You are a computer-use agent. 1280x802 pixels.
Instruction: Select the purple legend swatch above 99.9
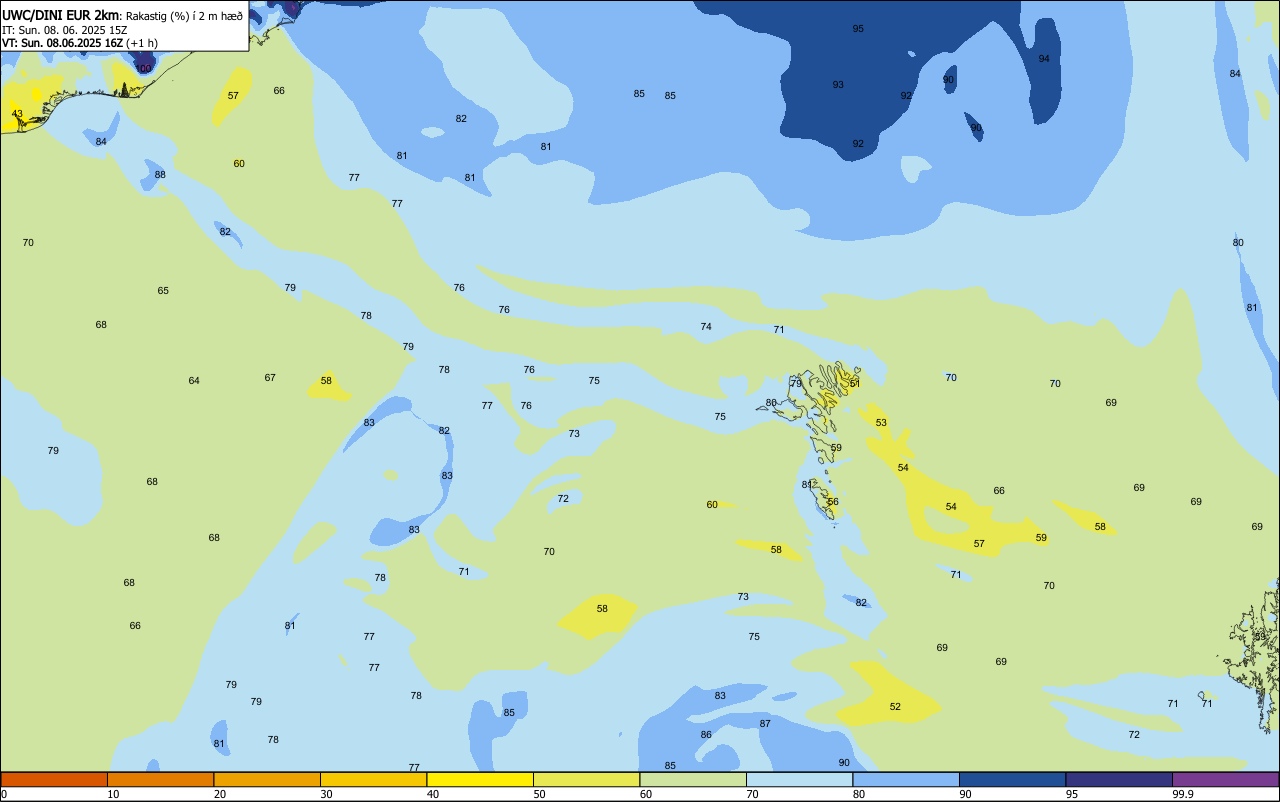click(x=1225, y=779)
